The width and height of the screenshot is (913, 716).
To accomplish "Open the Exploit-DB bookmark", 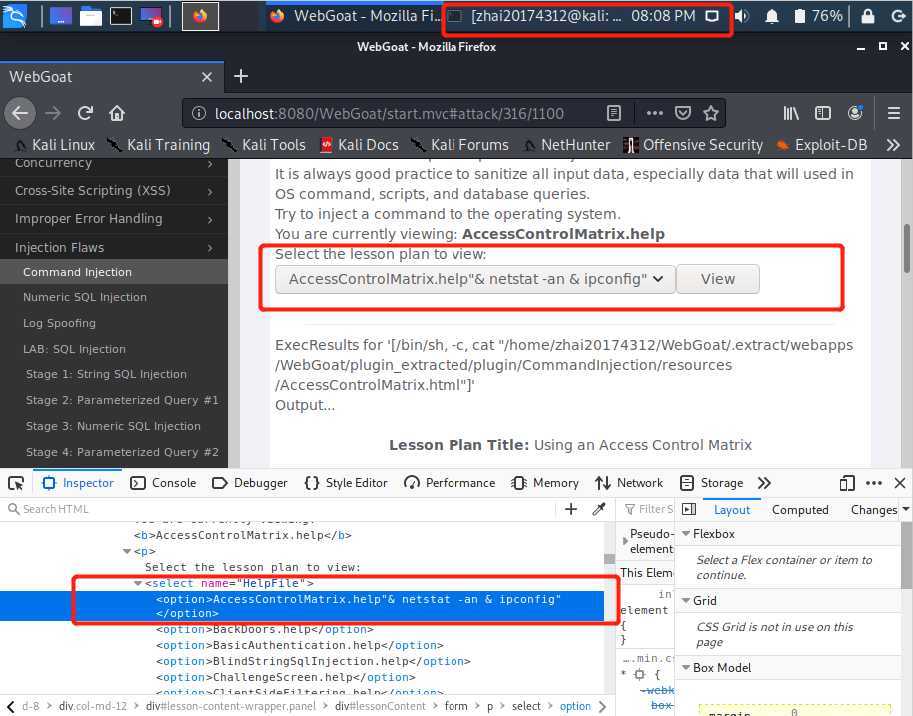I will tap(822, 144).
